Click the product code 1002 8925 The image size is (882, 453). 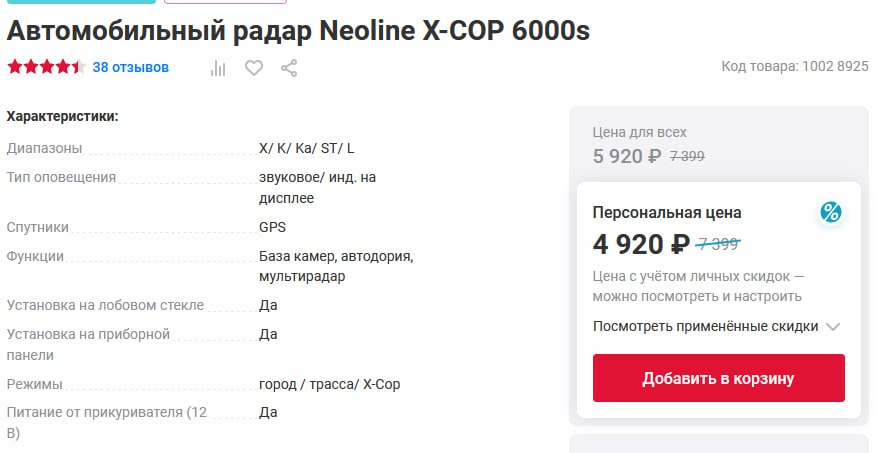(795, 67)
